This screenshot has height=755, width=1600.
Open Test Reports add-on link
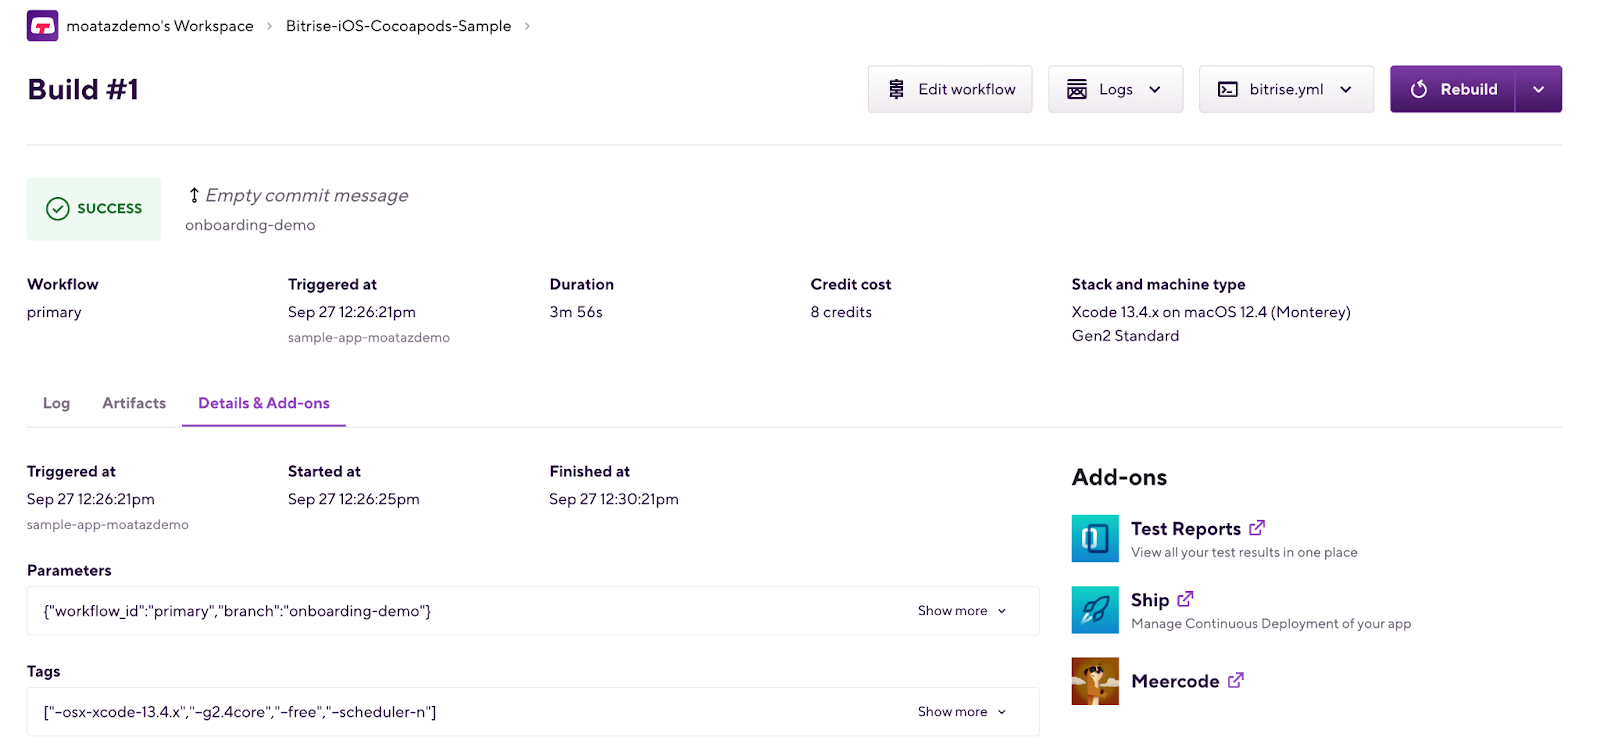click(x=1186, y=529)
